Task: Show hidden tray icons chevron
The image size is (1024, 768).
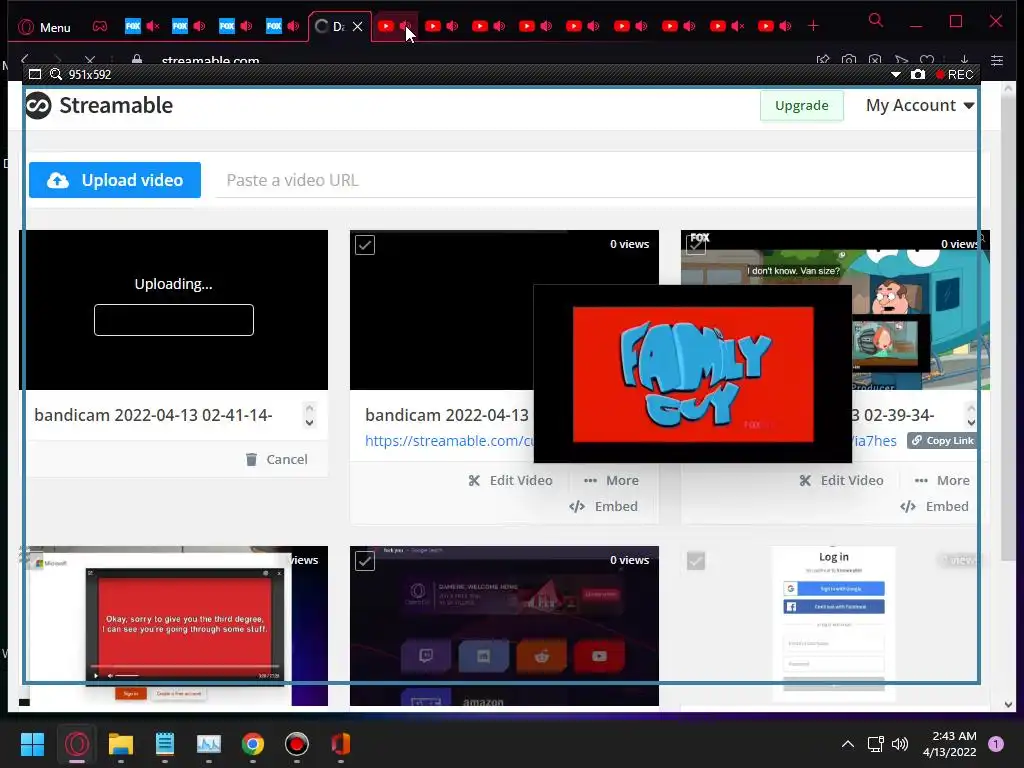Action: tap(848, 744)
